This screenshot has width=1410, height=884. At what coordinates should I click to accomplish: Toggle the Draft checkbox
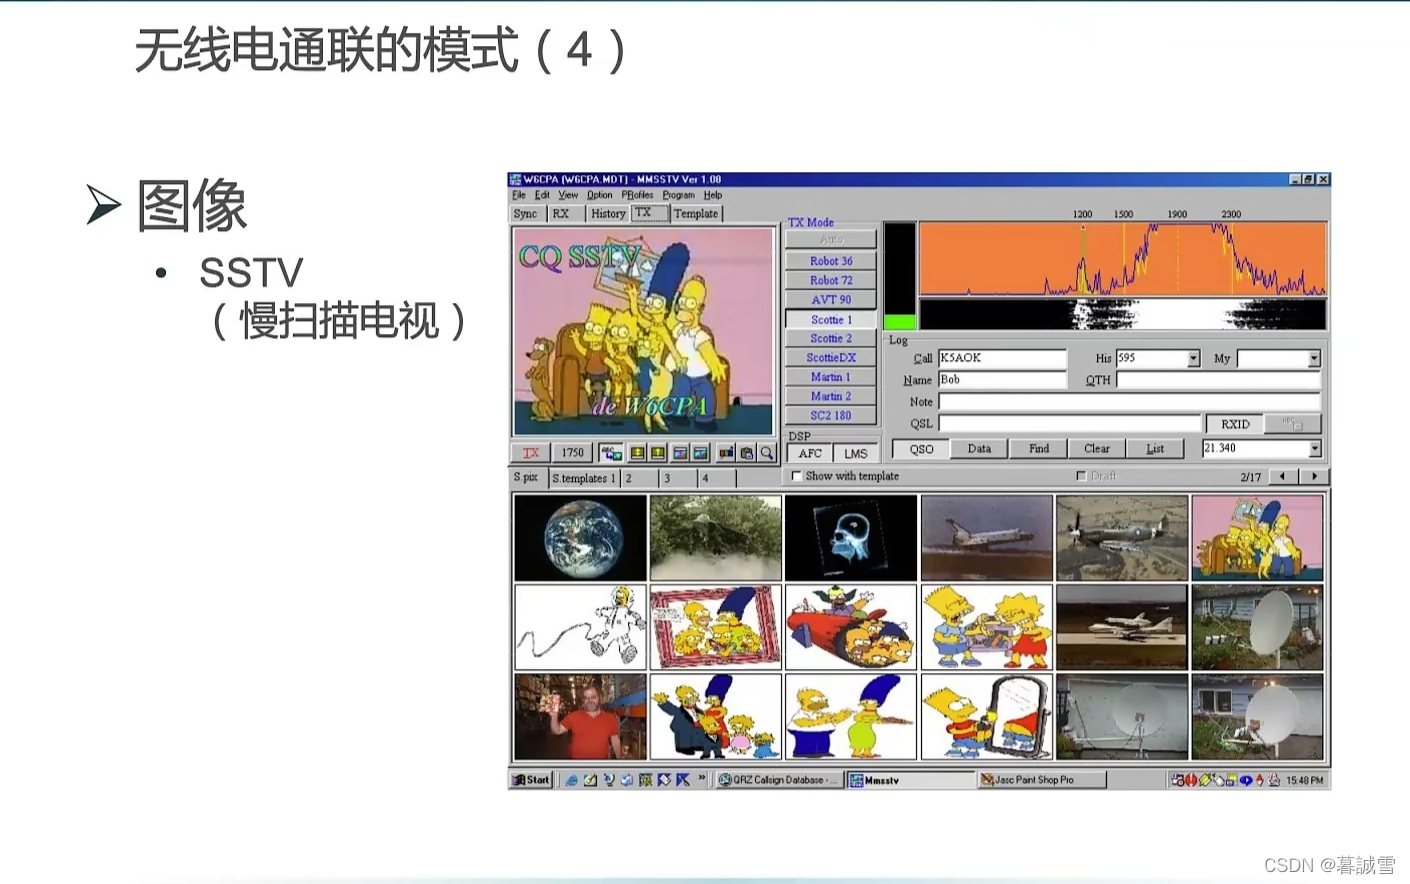(x=1081, y=476)
